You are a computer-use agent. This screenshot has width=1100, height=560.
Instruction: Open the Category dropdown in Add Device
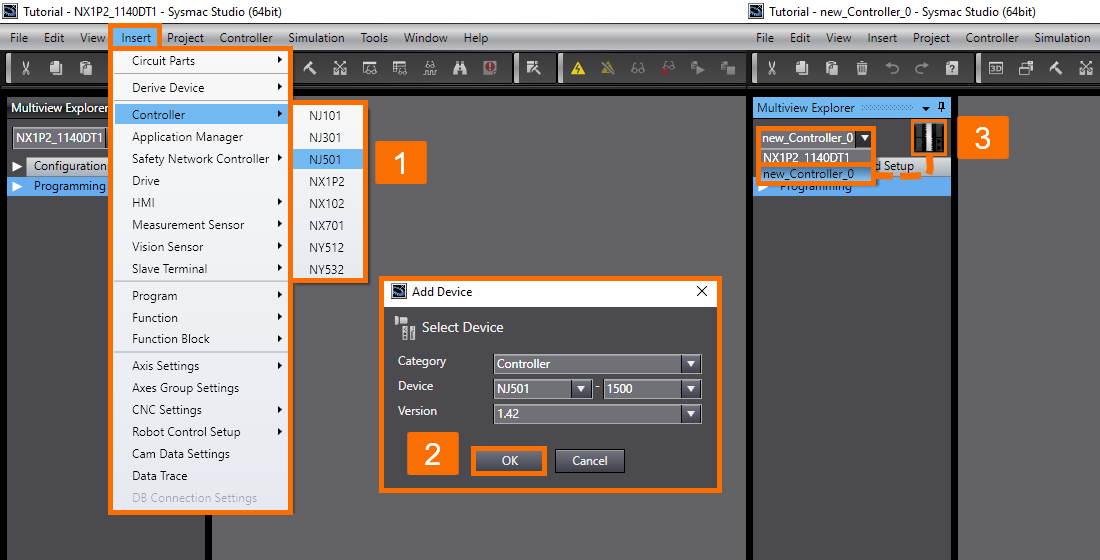pos(691,364)
